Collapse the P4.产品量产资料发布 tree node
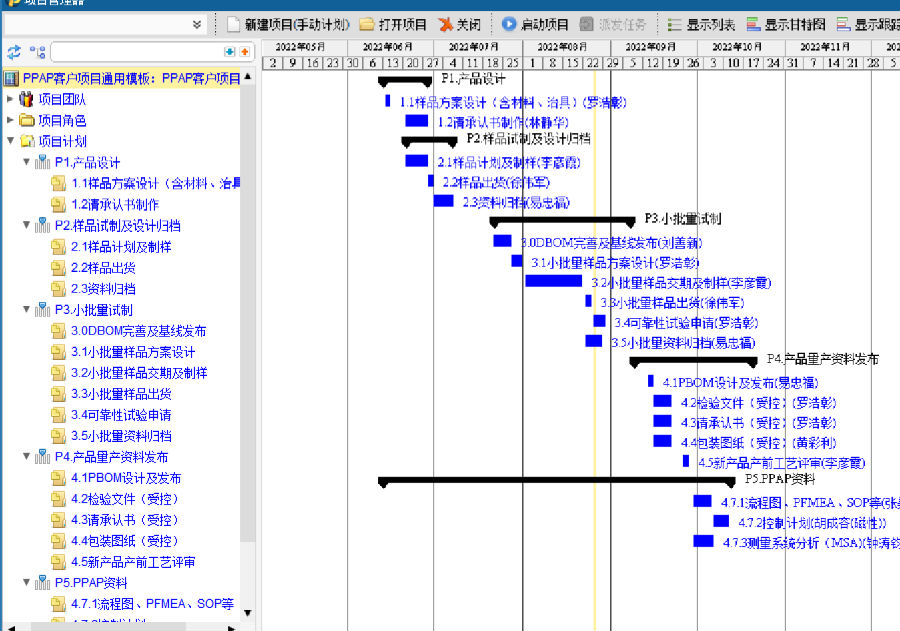The height and width of the screenshot is (631, 900). (26, 456)
